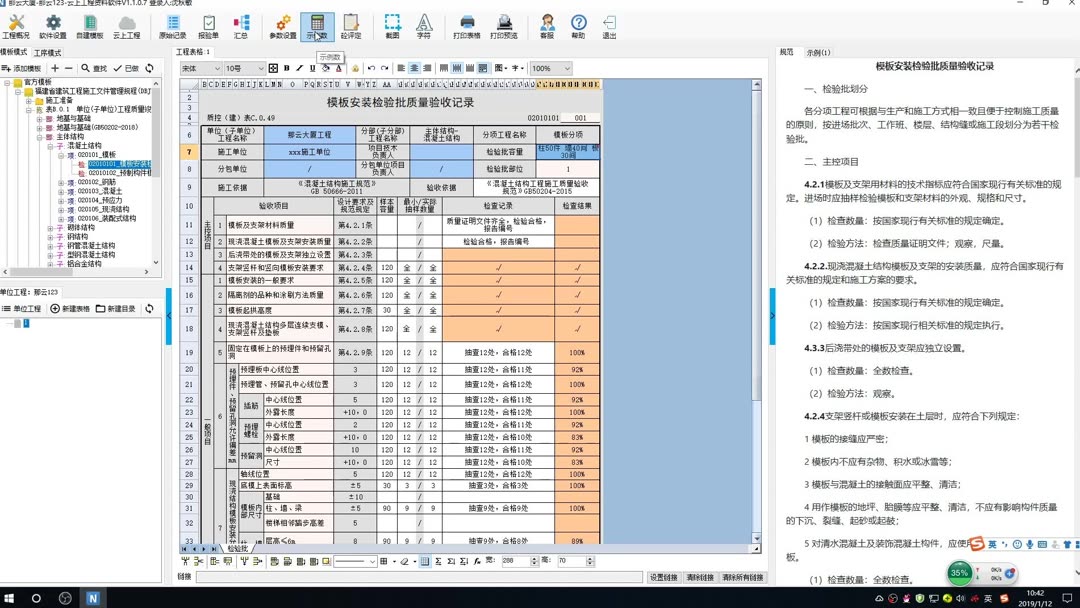Open the 打印预览 (print preview) tool
This screenshot has height=608, width=1080.
point(503,26)
